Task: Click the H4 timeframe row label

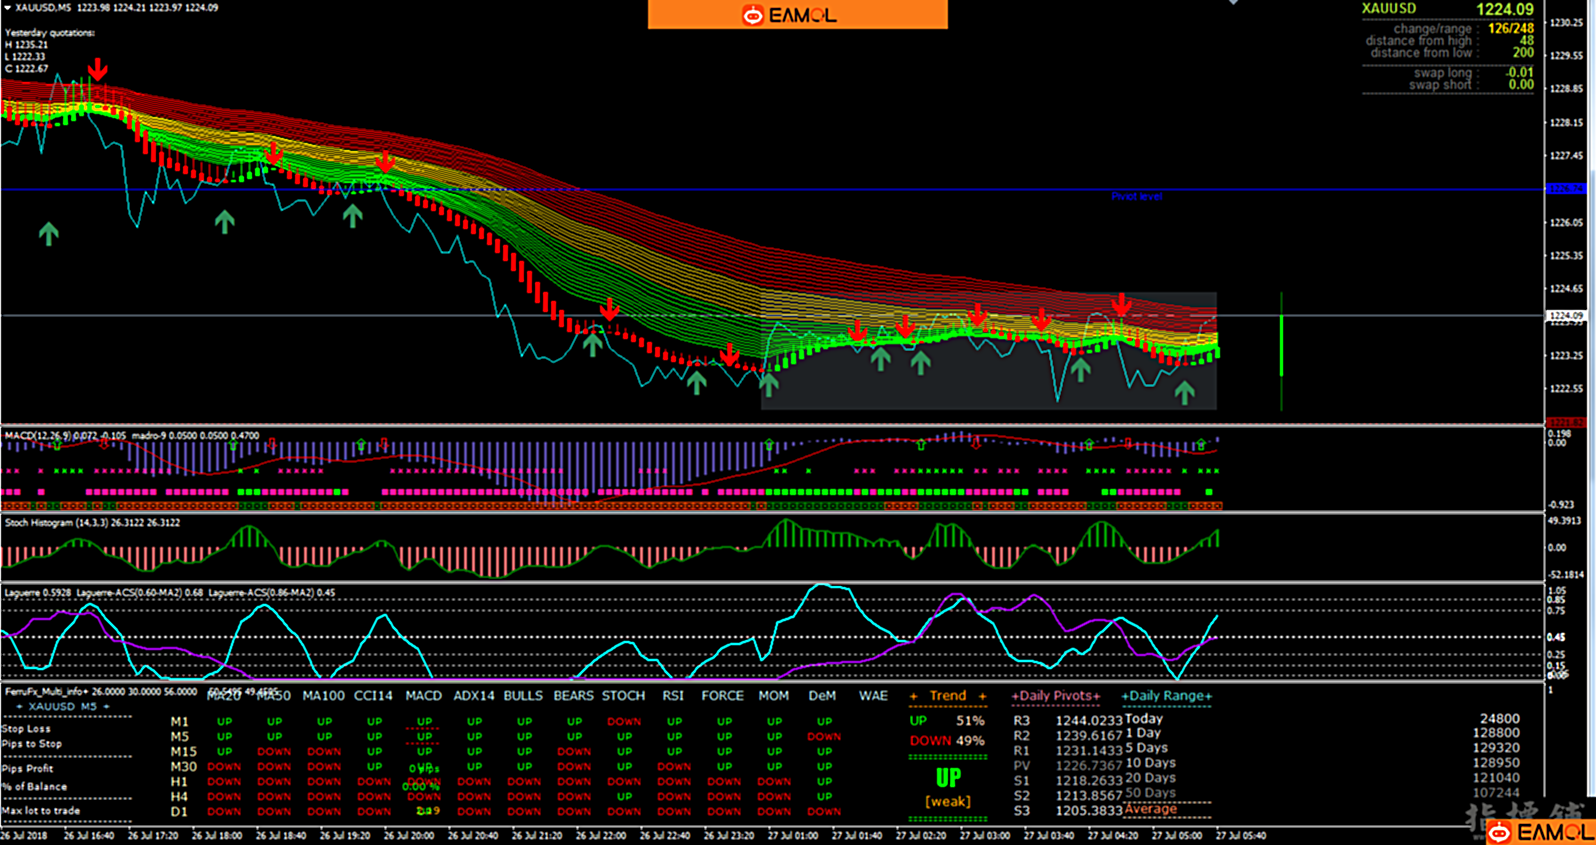Action: (179, 797)
